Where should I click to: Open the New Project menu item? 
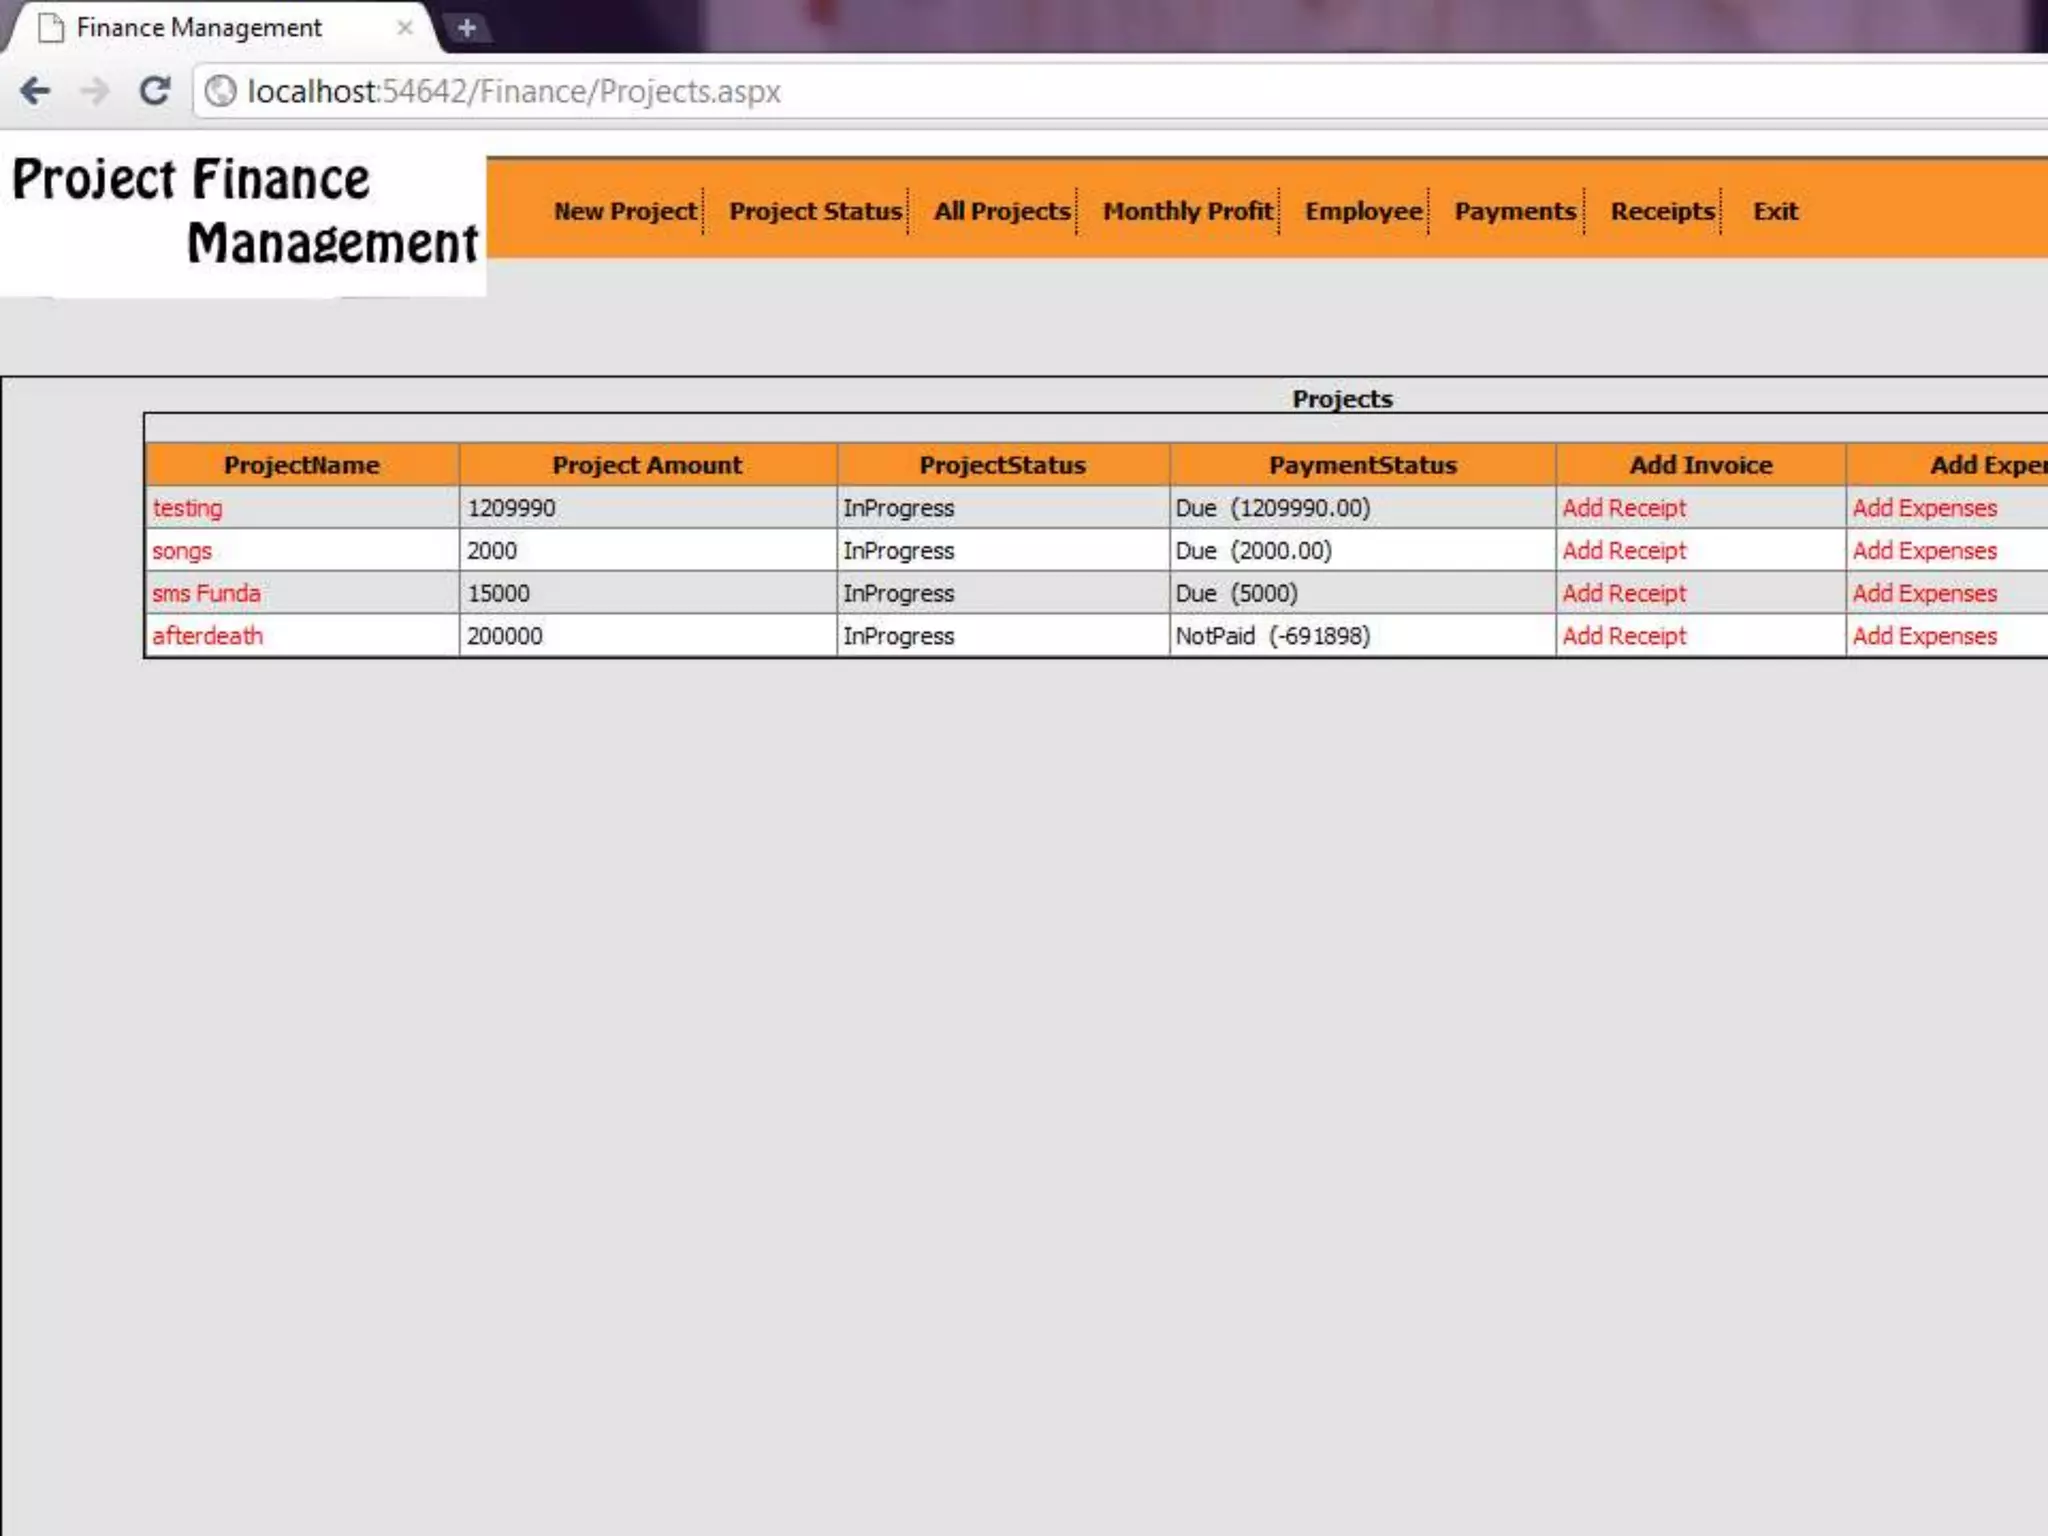[625, 211]
